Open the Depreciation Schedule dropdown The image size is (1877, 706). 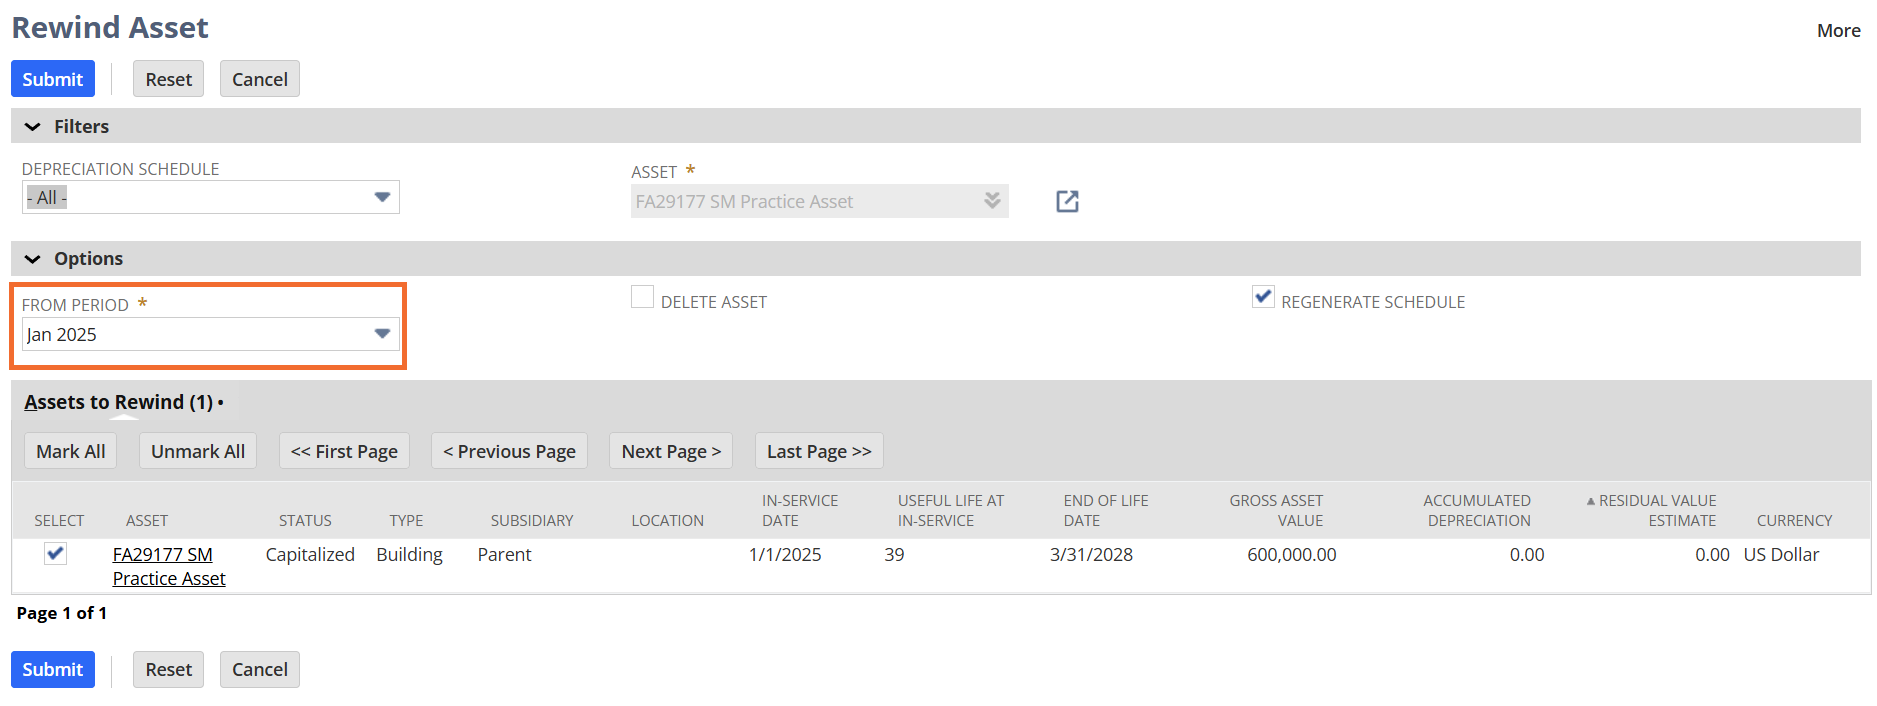pos(381,197)
